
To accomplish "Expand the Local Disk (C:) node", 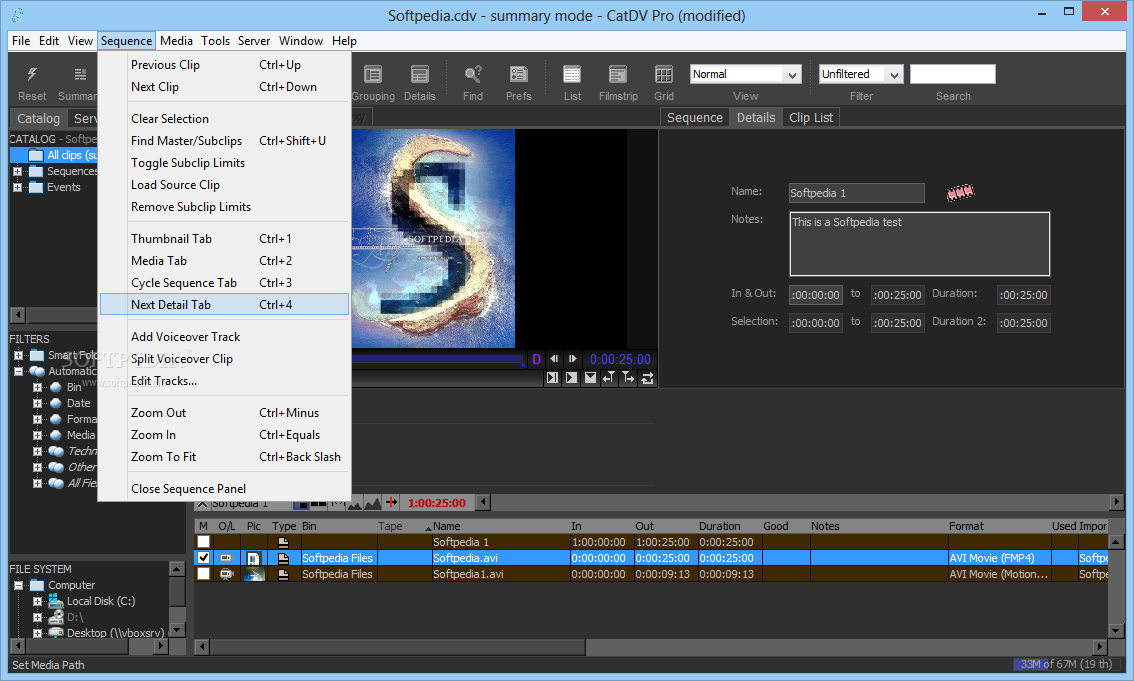I will [37, 601].
